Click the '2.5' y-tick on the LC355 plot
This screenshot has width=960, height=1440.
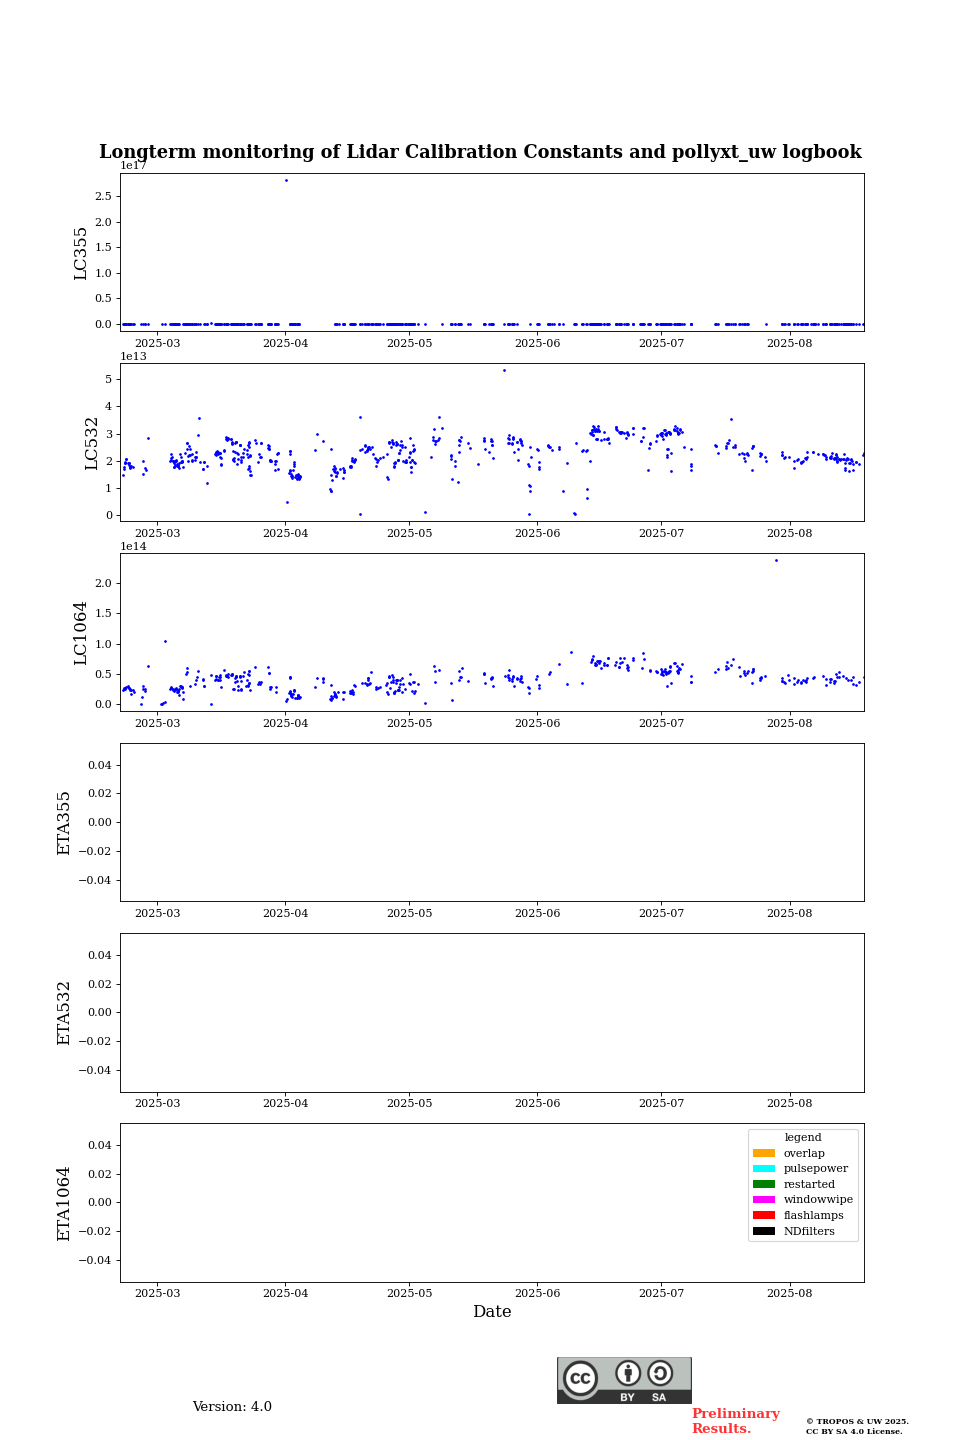[103, 196]
